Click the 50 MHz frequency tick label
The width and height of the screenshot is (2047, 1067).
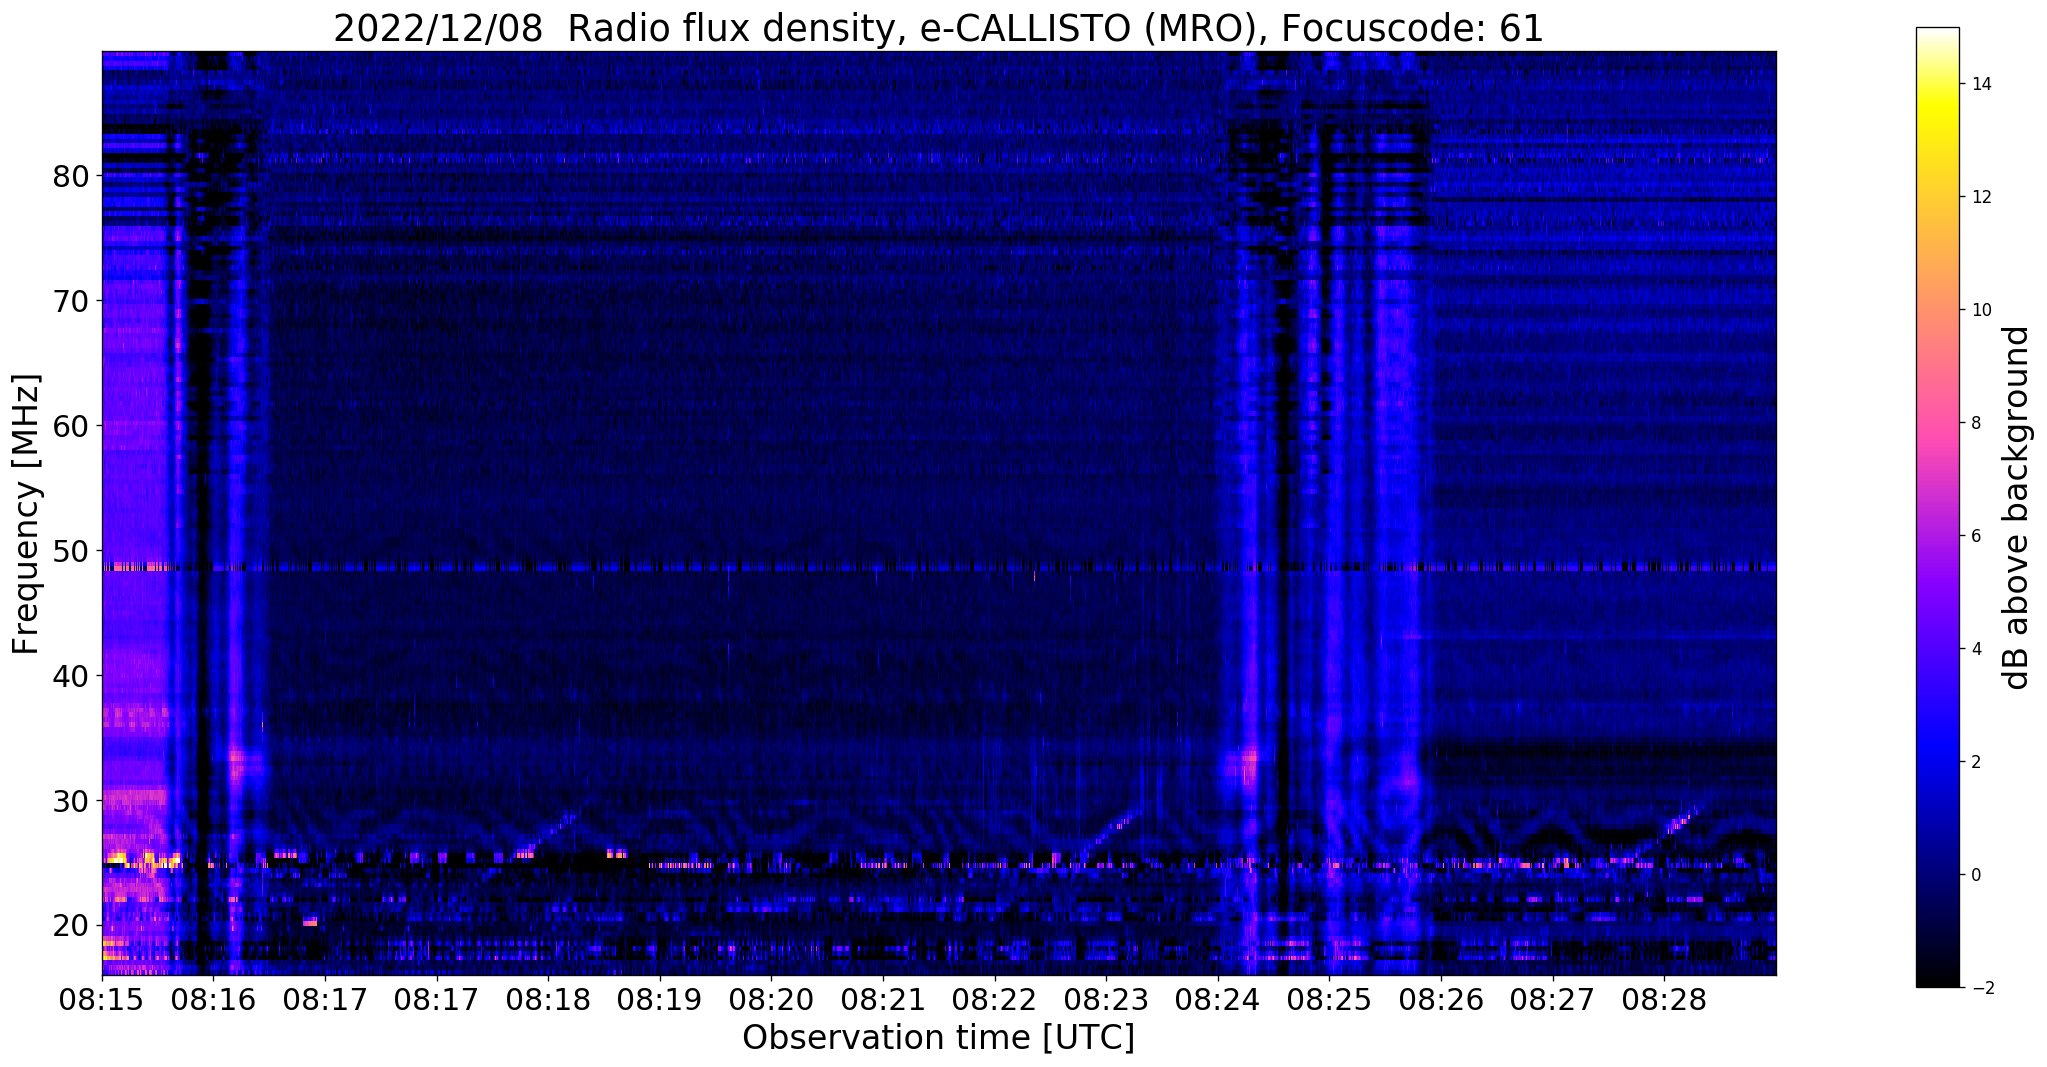[x=72, y=551]
